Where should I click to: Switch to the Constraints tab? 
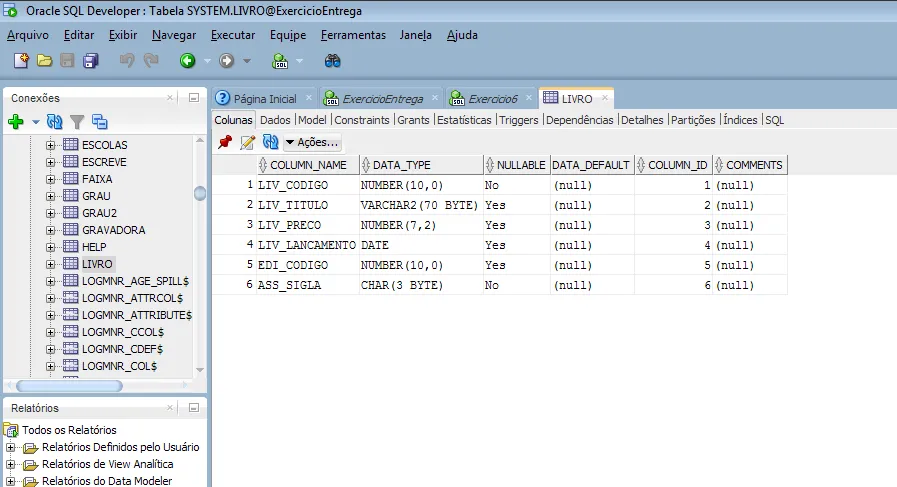point(361,120)
